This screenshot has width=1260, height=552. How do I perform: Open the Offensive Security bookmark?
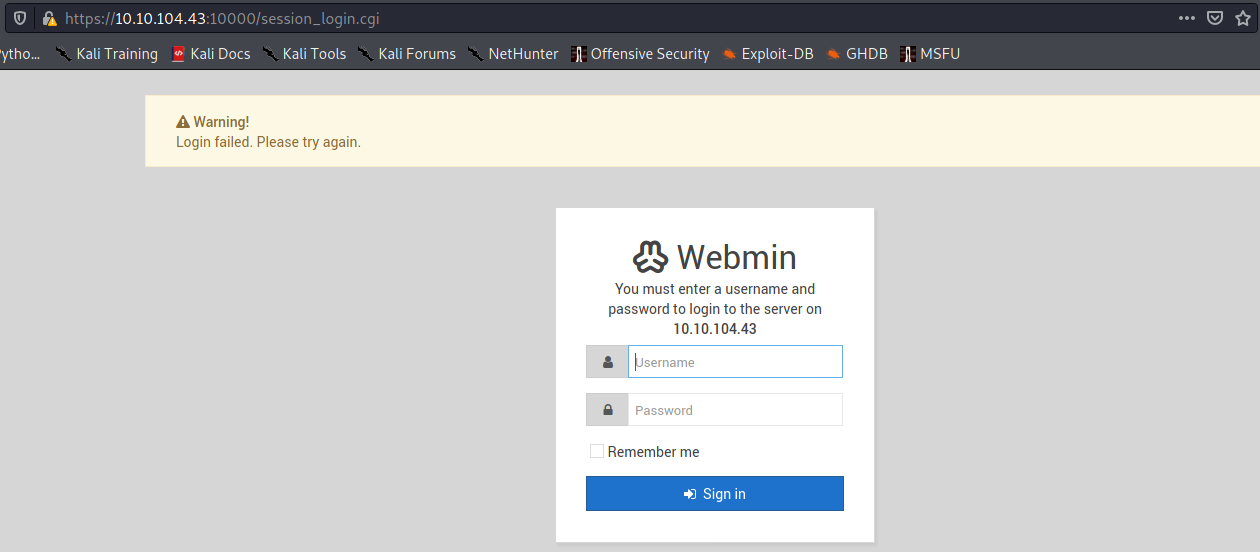coord(640,54)
